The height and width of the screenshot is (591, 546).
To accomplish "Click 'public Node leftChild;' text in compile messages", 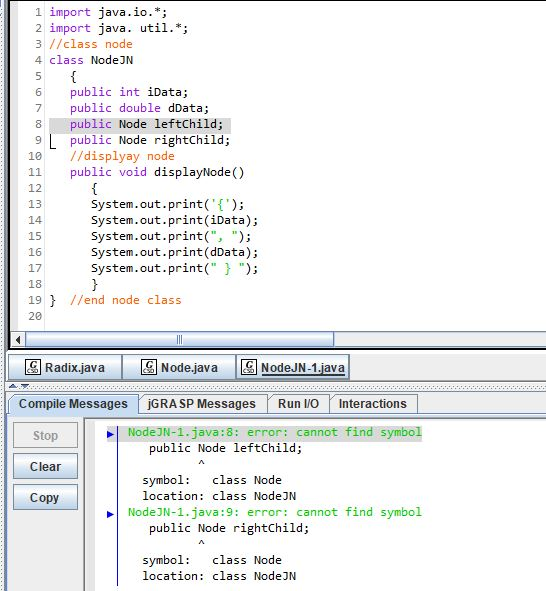I will click(x=225, y=448).
